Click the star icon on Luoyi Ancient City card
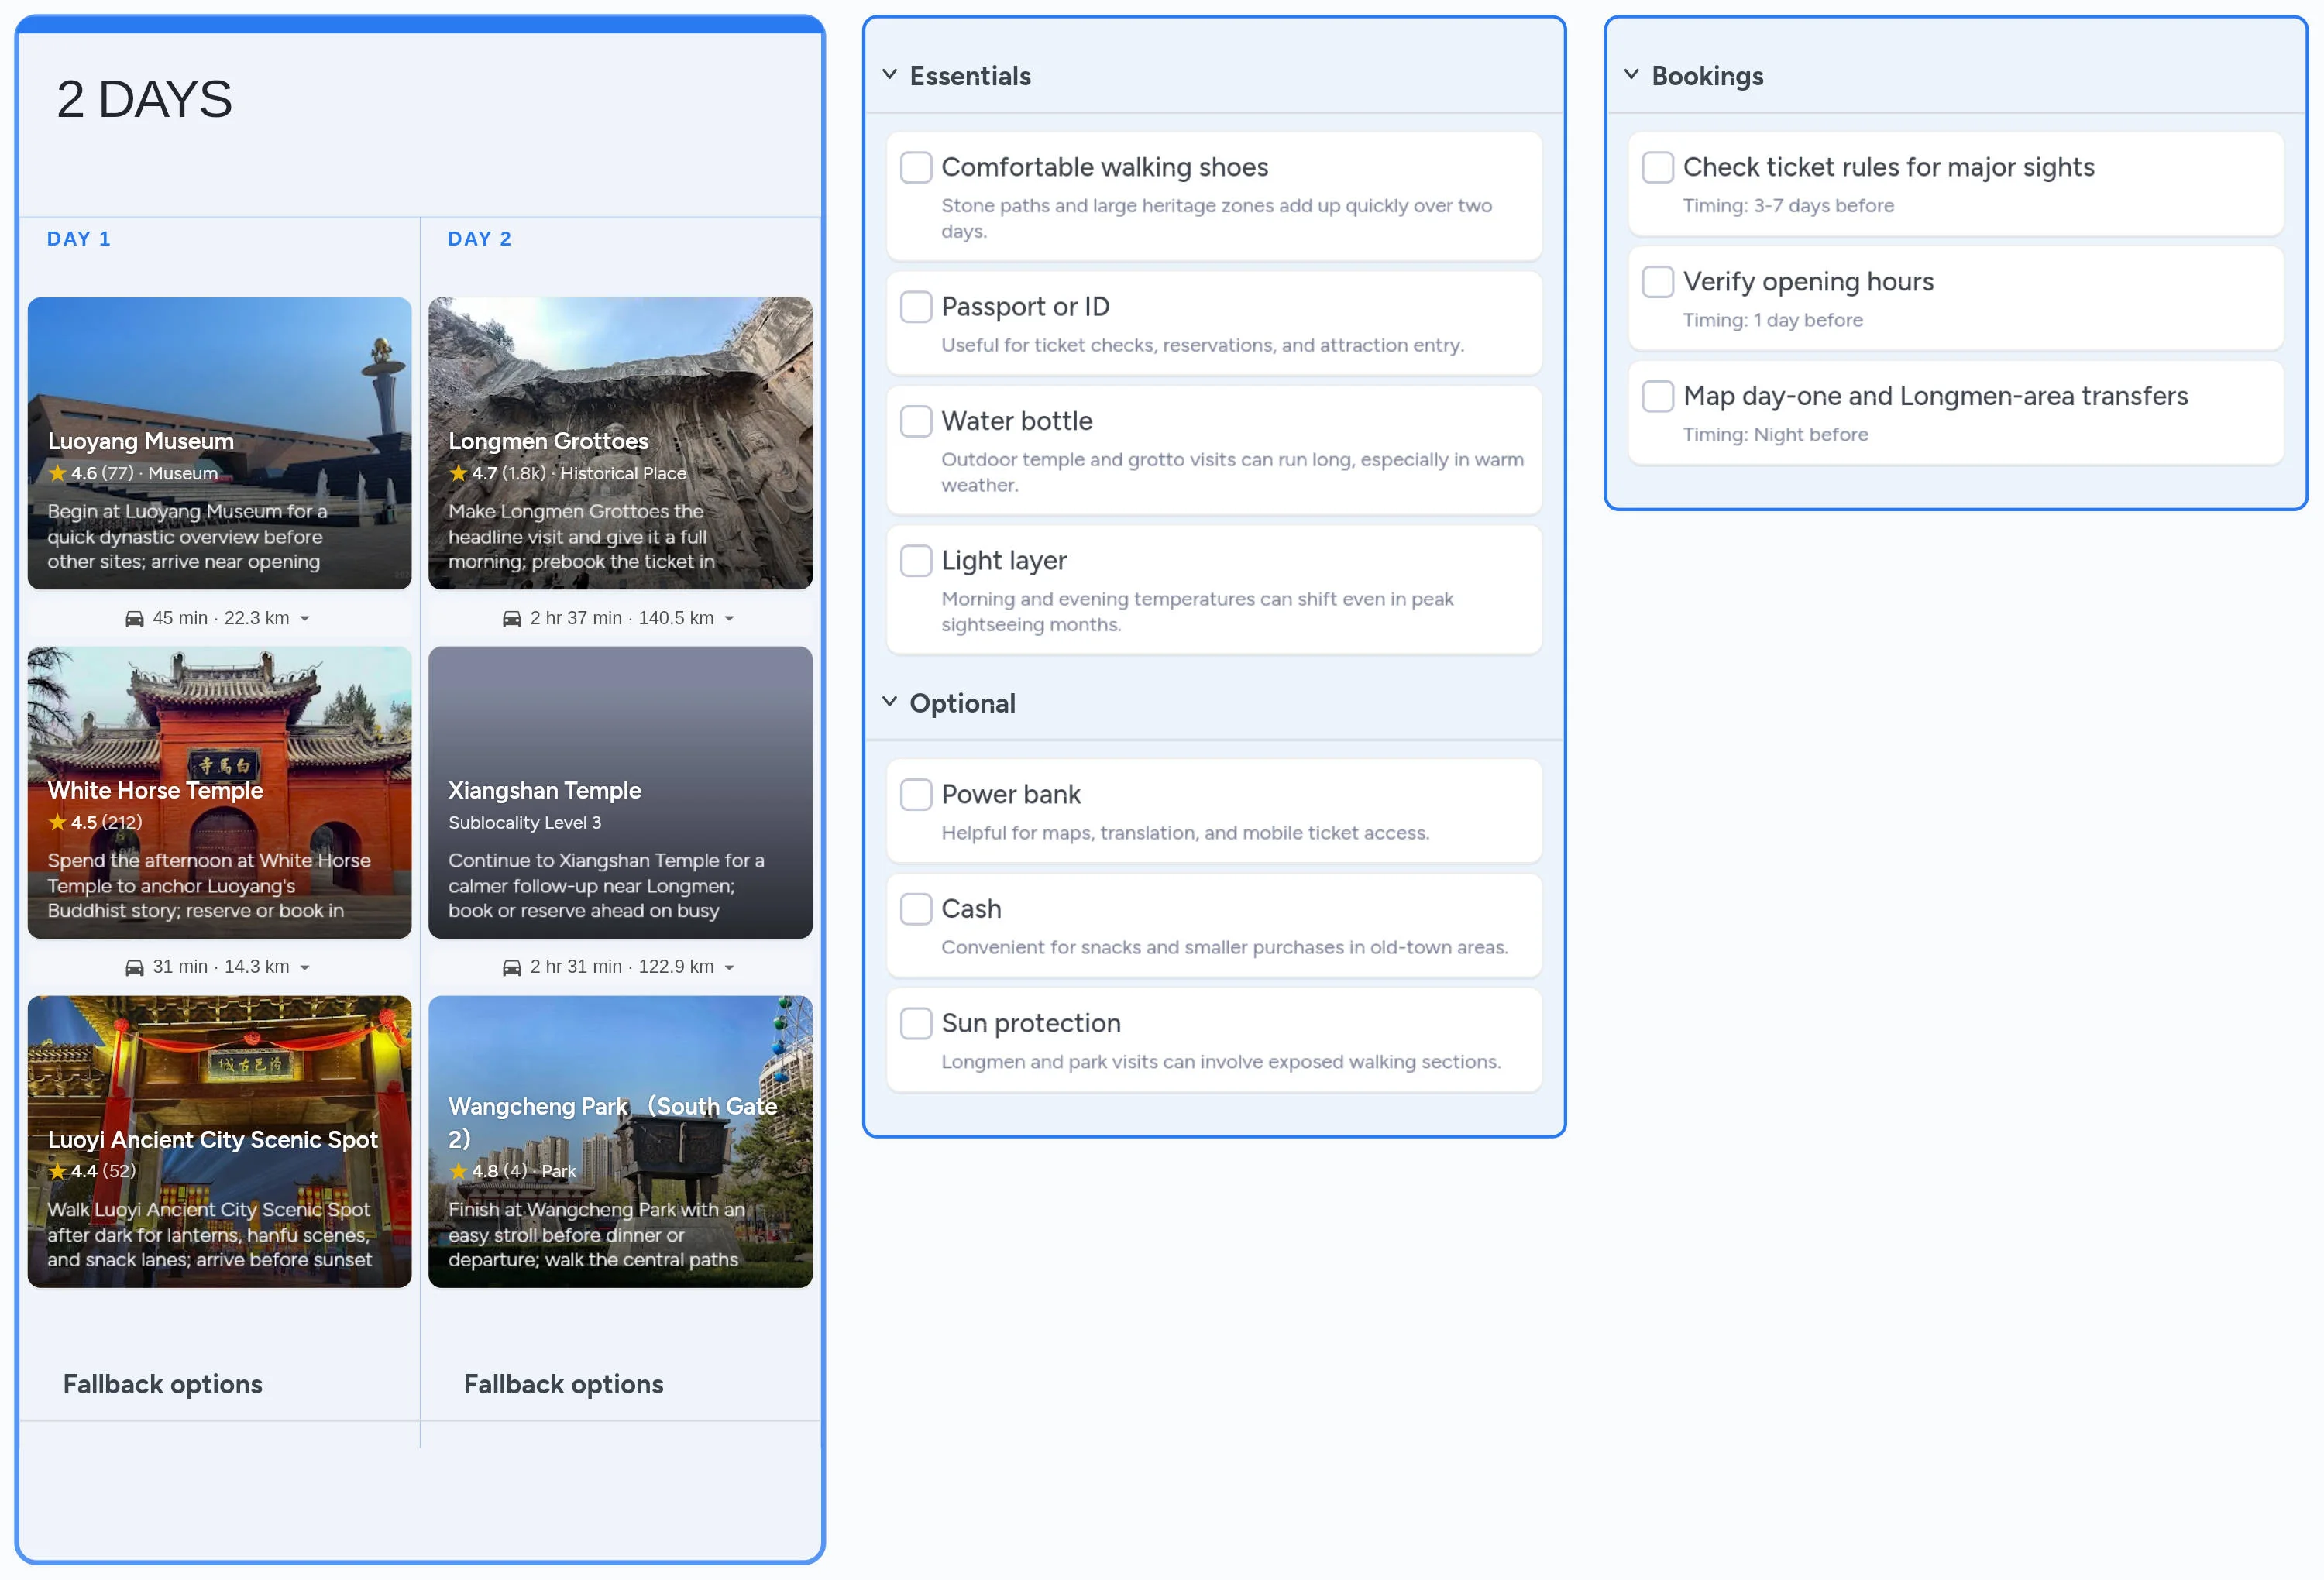The image size is (2324, 1580). pos(57,1171)
